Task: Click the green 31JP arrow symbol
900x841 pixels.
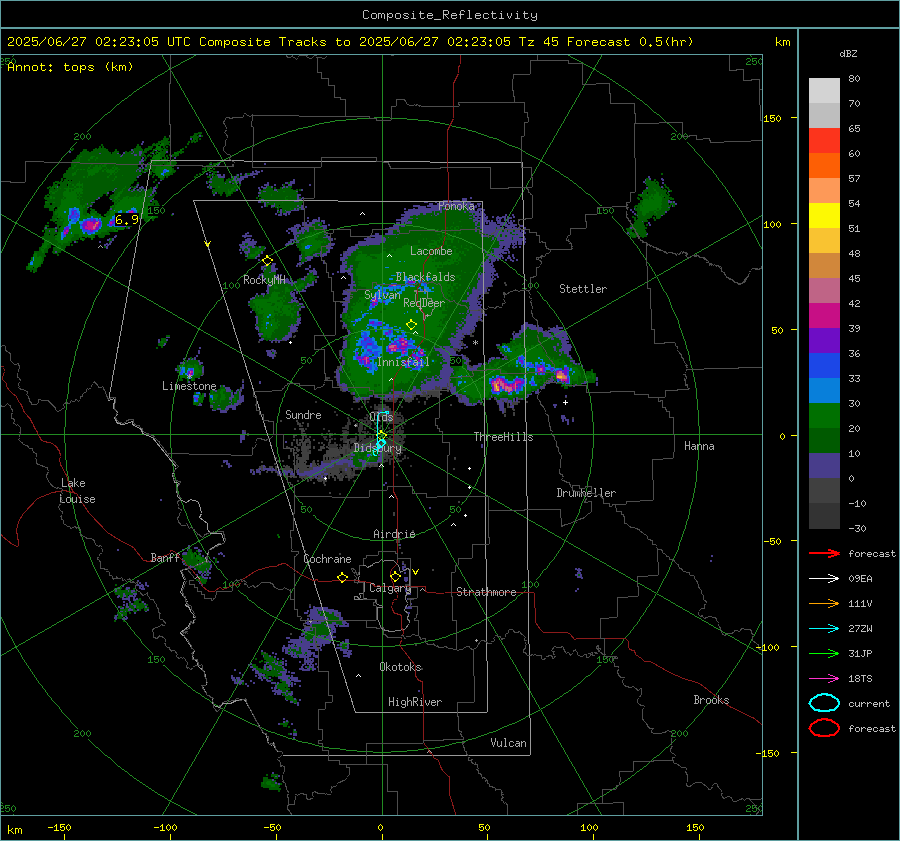Action: tap(824, 653)
